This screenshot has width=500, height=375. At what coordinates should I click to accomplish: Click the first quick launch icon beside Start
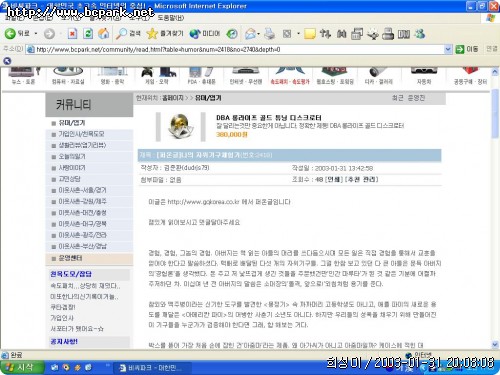(x=55, y=367)
